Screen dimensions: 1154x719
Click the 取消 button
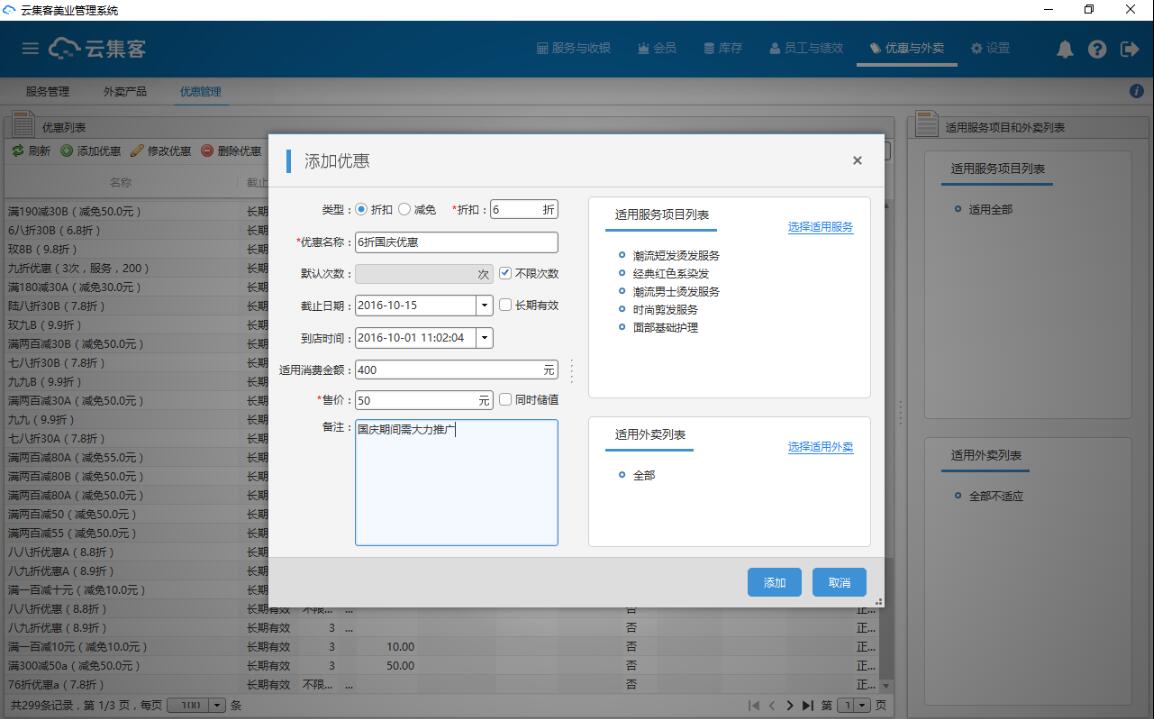coord(839,582)
